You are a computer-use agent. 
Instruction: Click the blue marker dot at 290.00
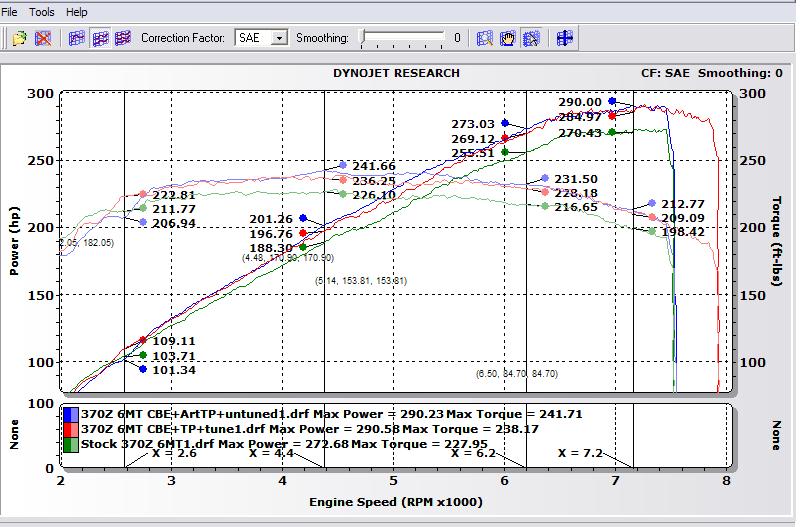click(x=612, y=102)
